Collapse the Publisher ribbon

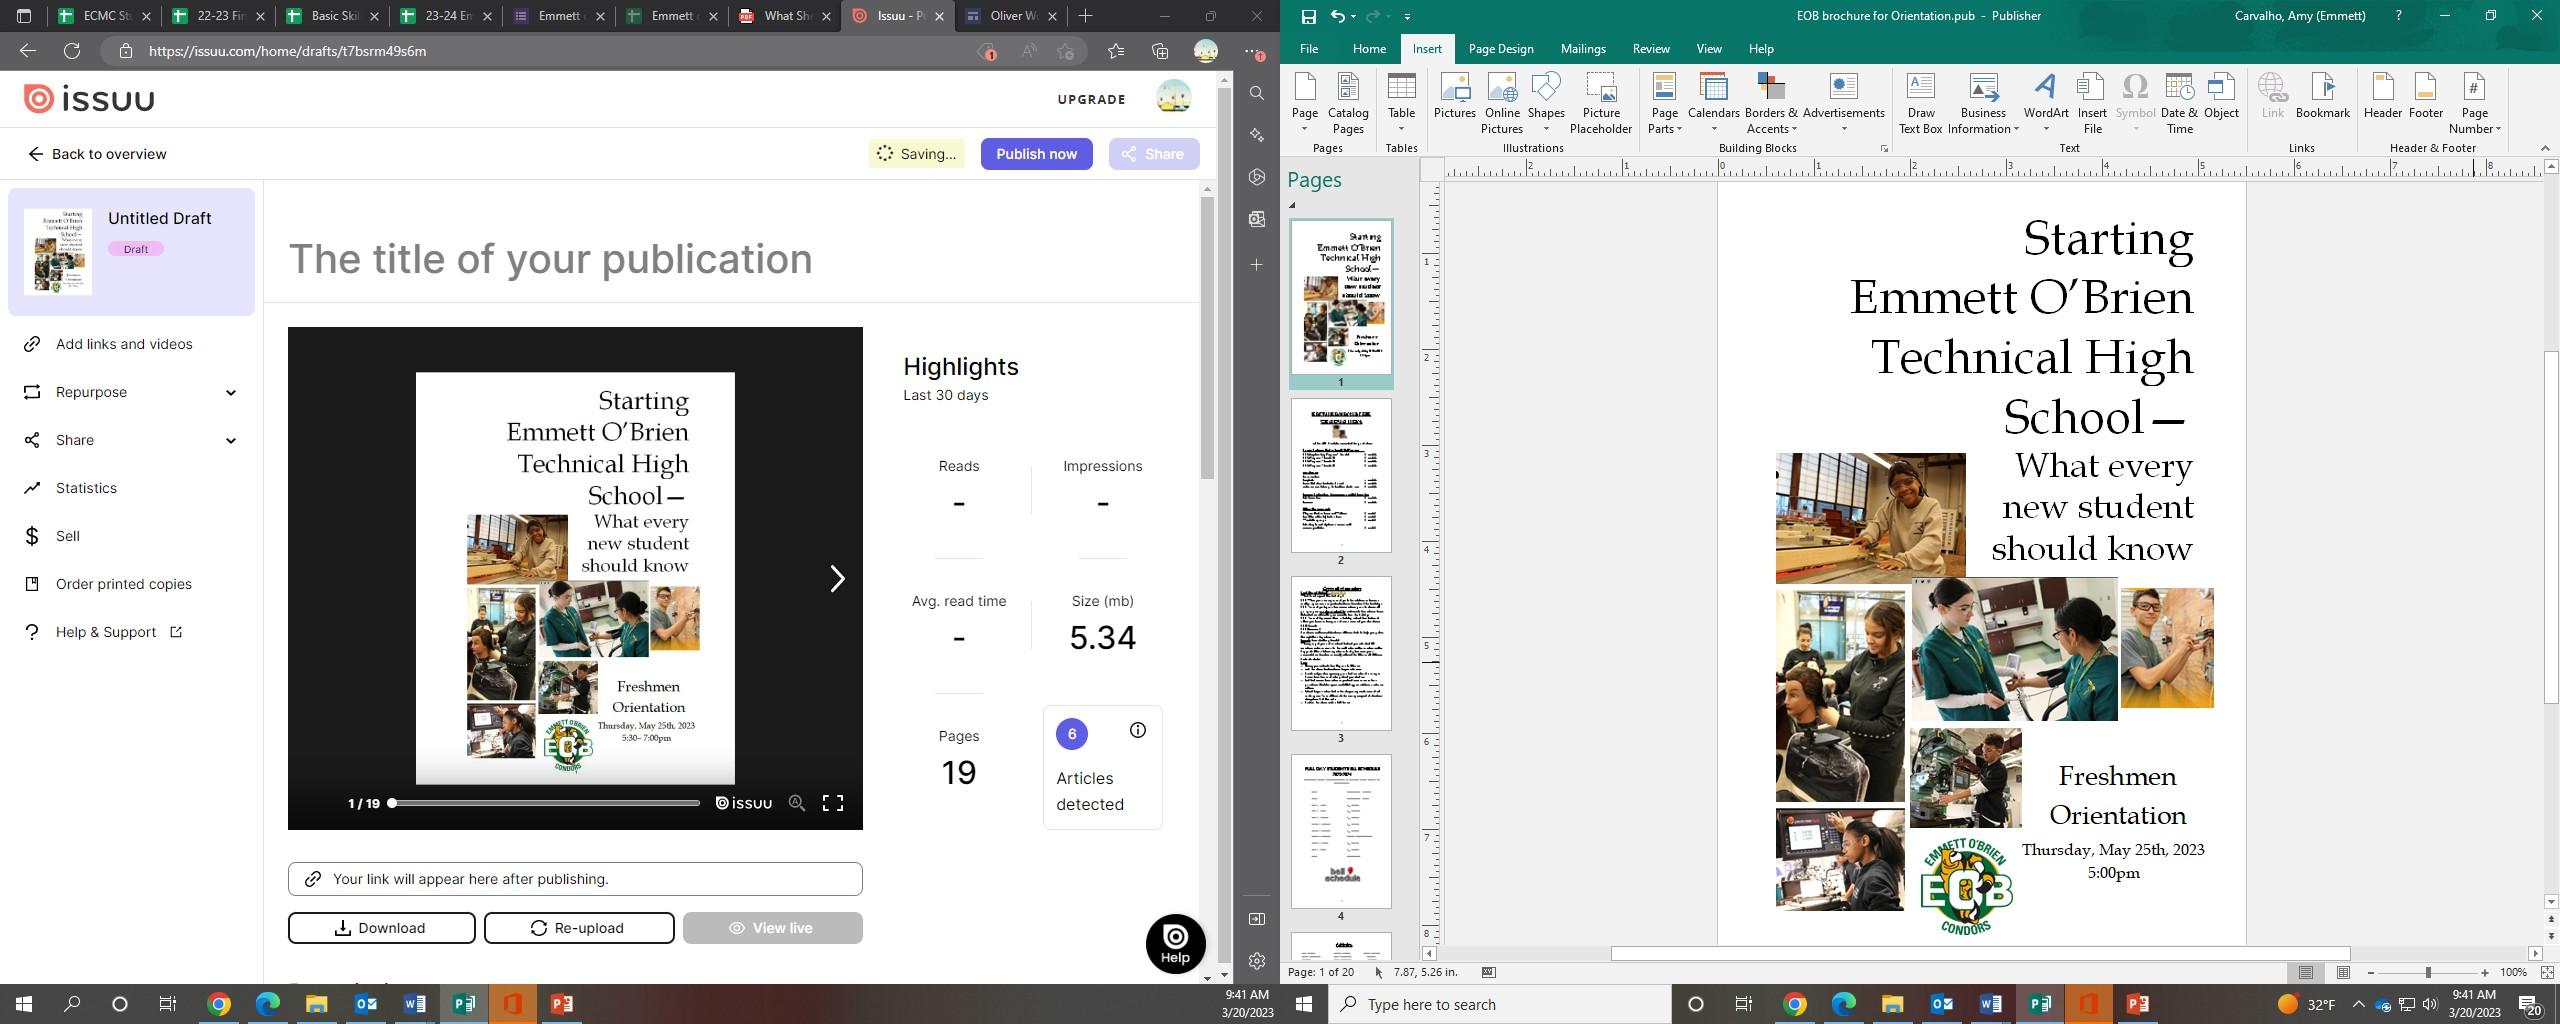point(2545,148)
